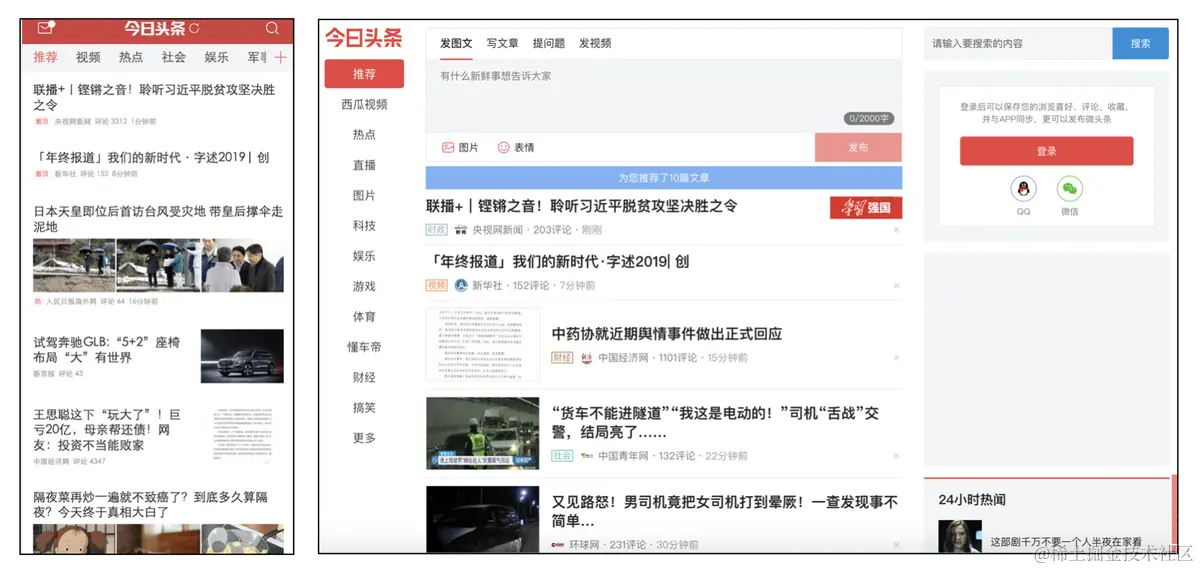Select the 热点 tab in mobile view
The image size is (1200, 570).
pyautogui.click(x=131, y=58)
